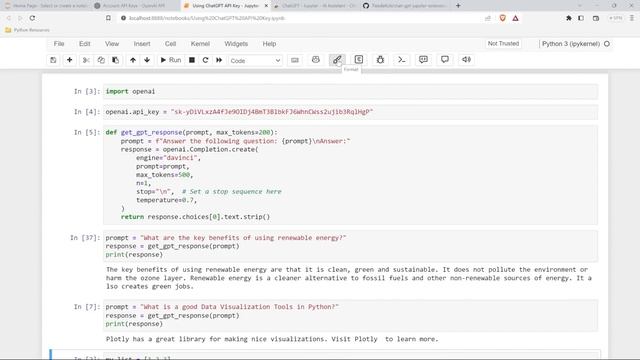Run the selected cell
Screen dimensions: 640x360
tap(171, 60)
